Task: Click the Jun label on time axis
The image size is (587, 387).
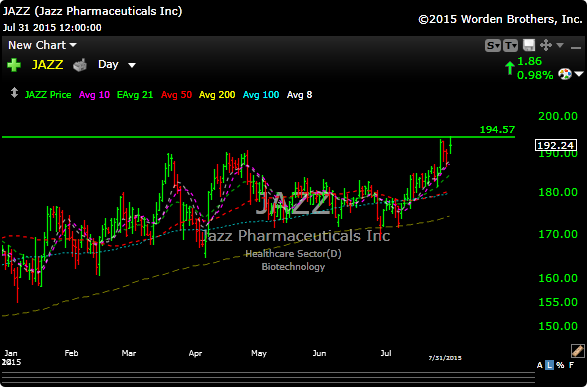Action: tap(319, 353)
